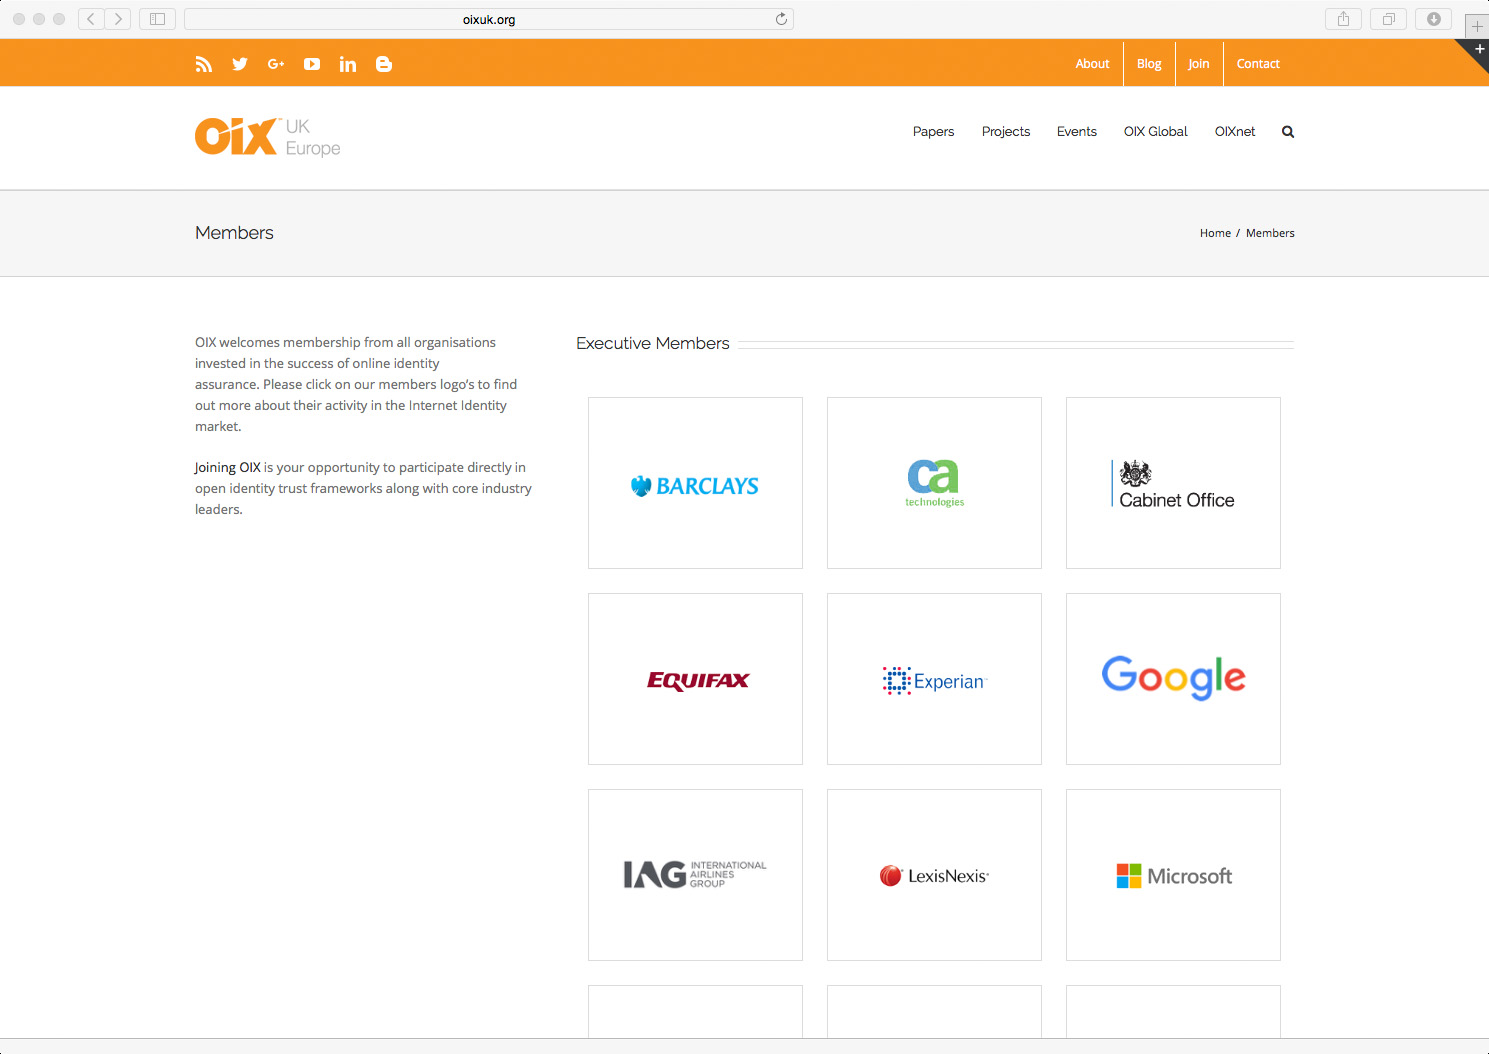Screen dimensions: 1489x1054
Task: Open the LexisNexis member logo
Action: [x=934, y=875]
